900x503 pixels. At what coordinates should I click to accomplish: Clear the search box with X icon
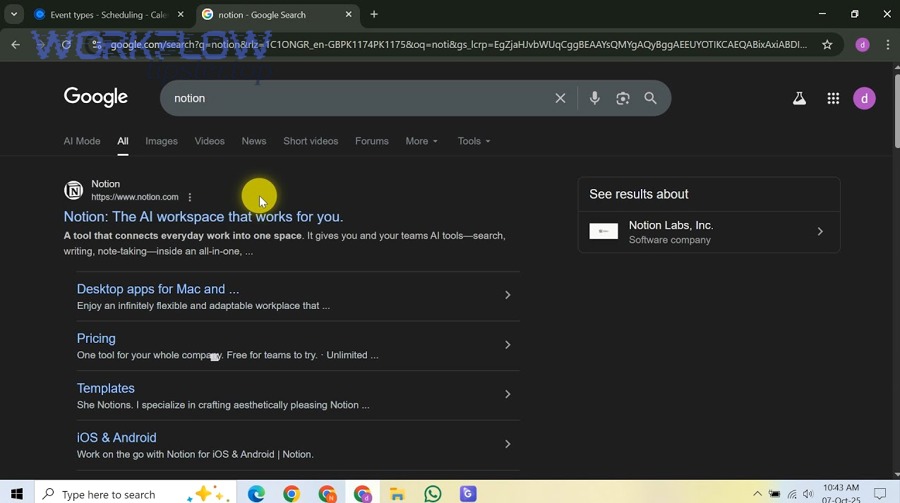[560, 98]
